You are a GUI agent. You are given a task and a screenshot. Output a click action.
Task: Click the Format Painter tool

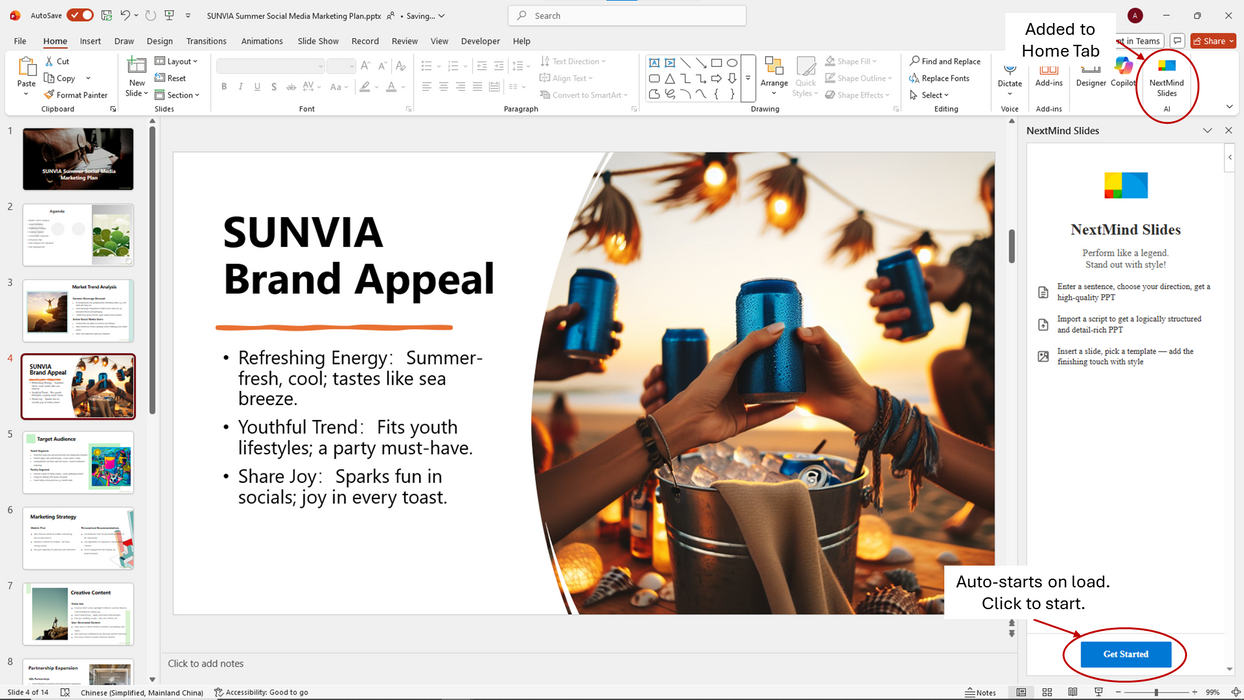click(76, 95)
